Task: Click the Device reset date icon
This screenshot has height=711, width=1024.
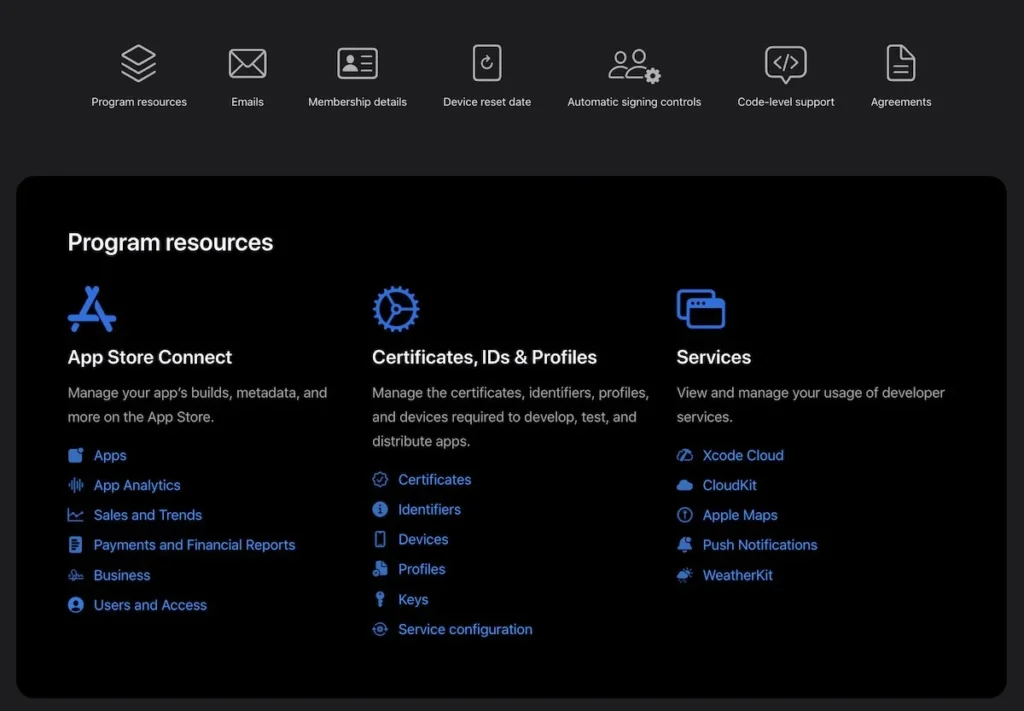Action: [x=487, y=63]
